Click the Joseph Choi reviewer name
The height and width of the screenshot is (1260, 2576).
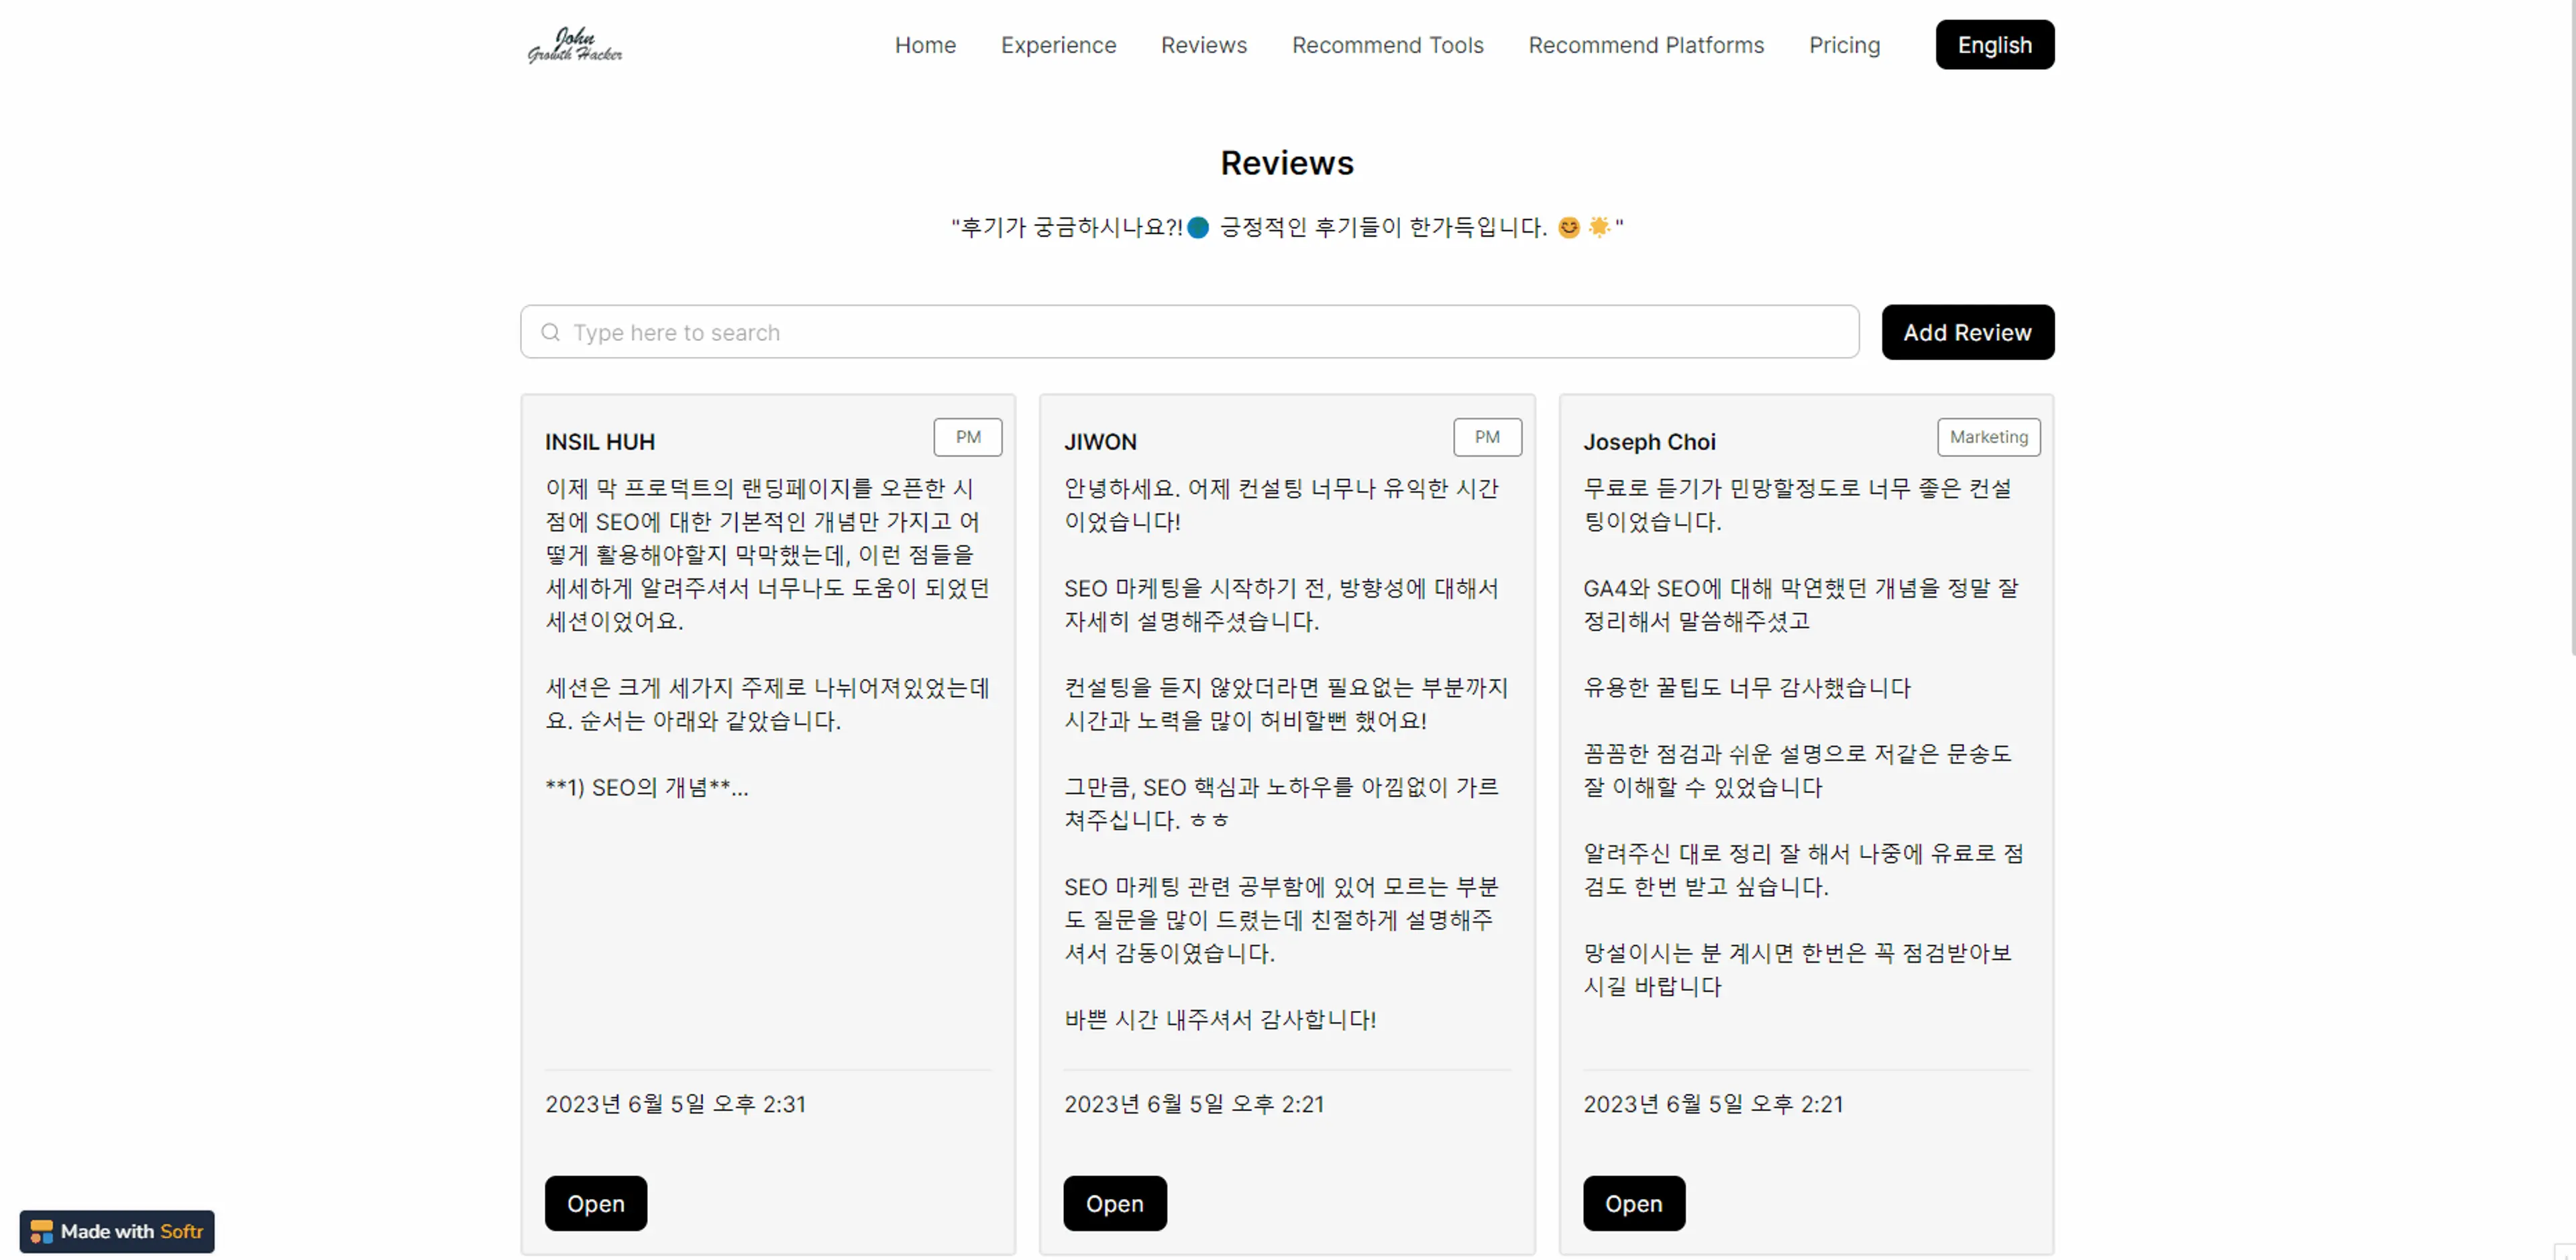point(1649,441)
